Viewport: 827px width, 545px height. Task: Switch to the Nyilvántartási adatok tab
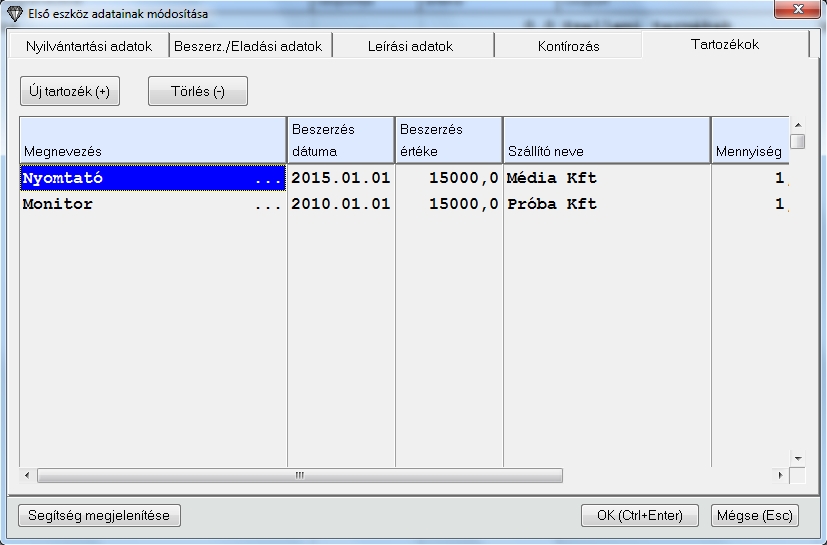(x=88, y=46)
